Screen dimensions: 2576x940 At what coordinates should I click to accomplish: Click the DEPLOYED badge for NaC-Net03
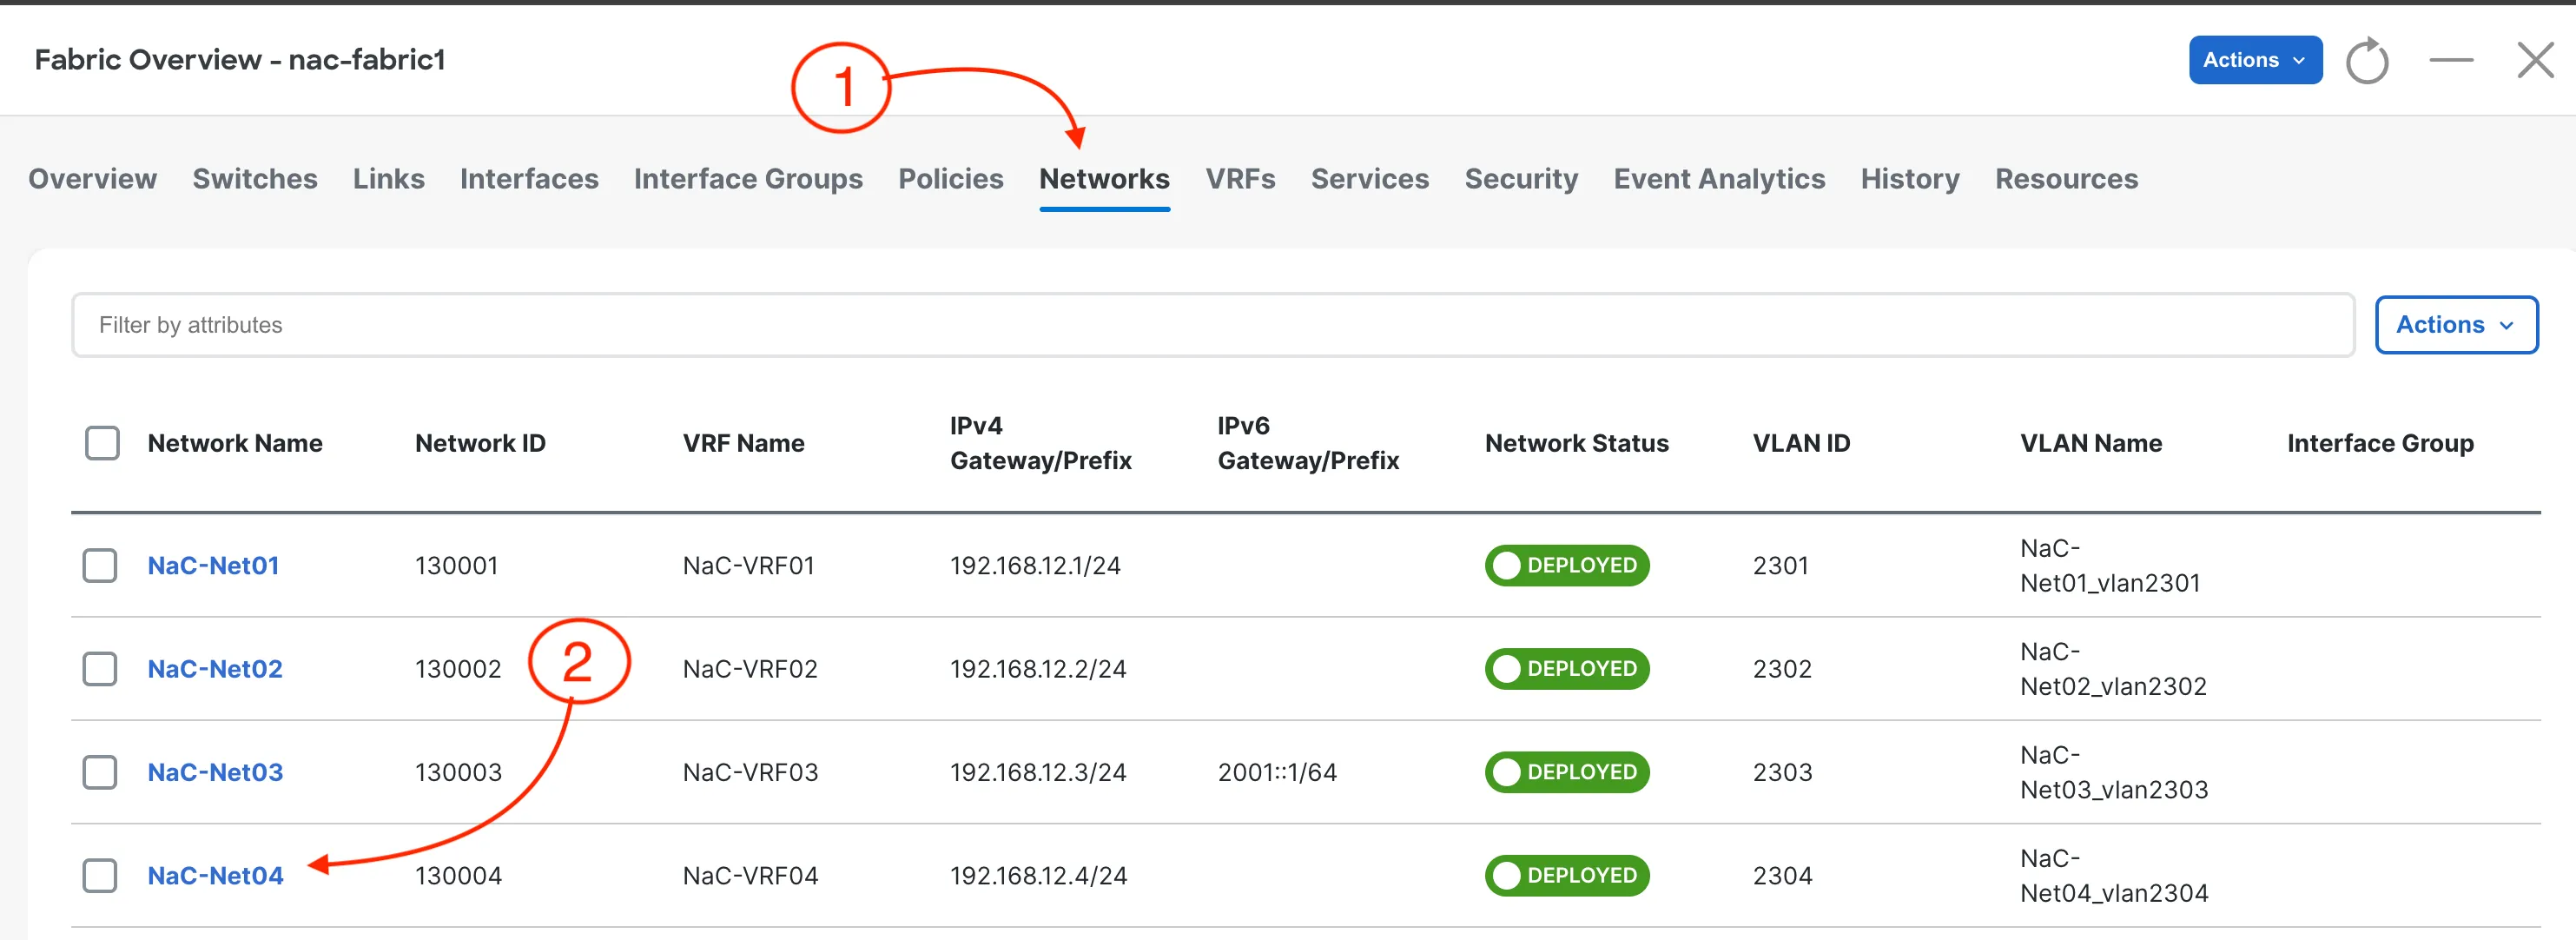(x=1566, y=771)
